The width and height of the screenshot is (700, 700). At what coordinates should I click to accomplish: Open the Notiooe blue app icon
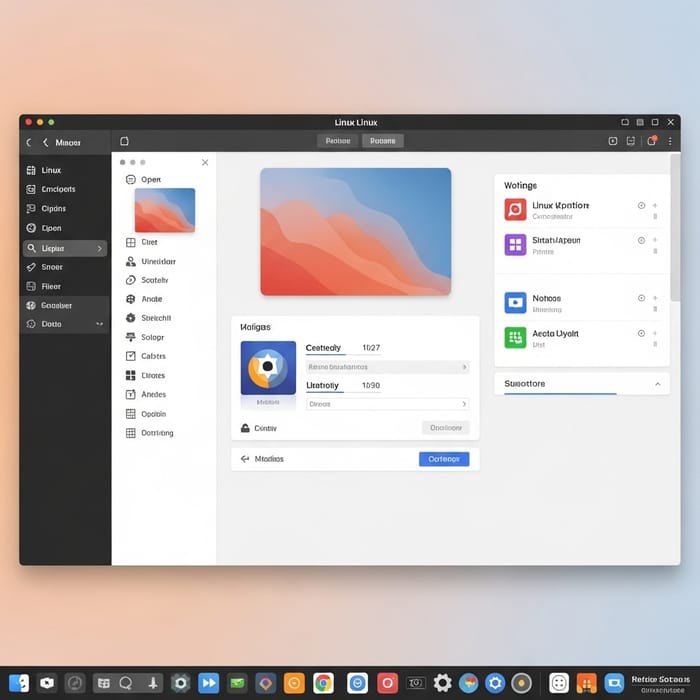pyautogui.click(x=515, y=303)
